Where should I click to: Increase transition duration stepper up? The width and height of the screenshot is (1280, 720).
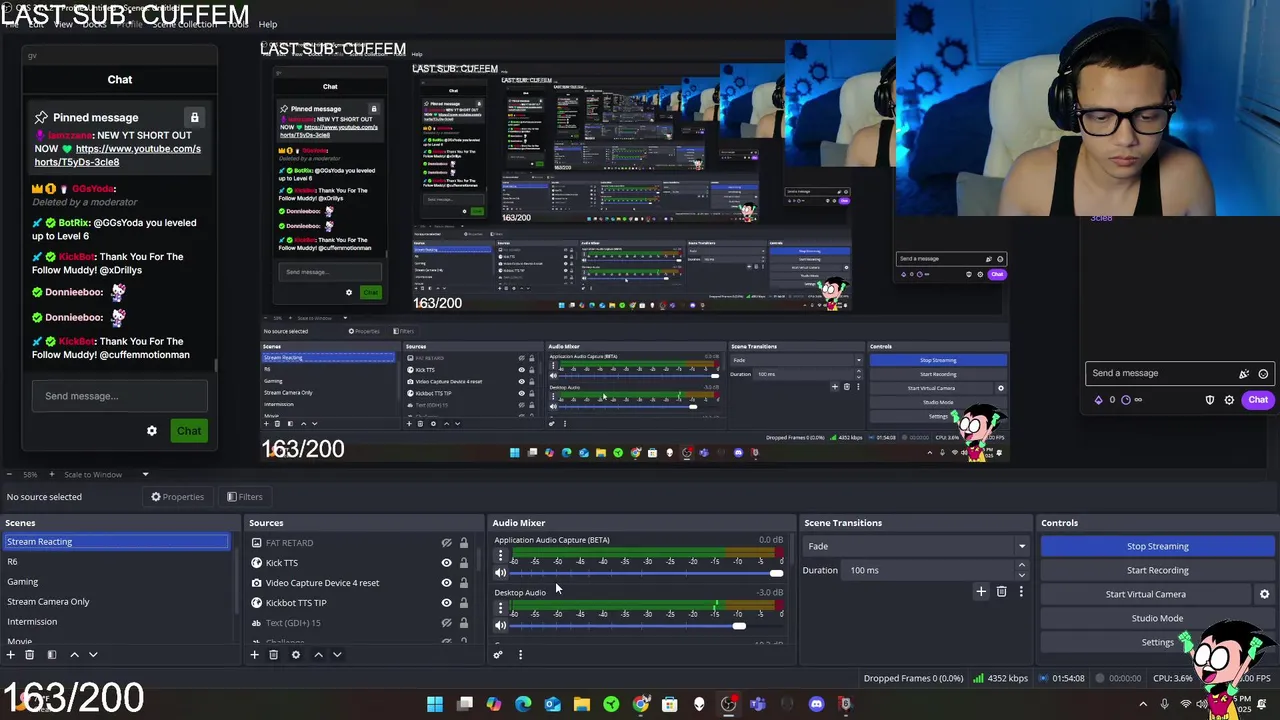click(1021, 566)
